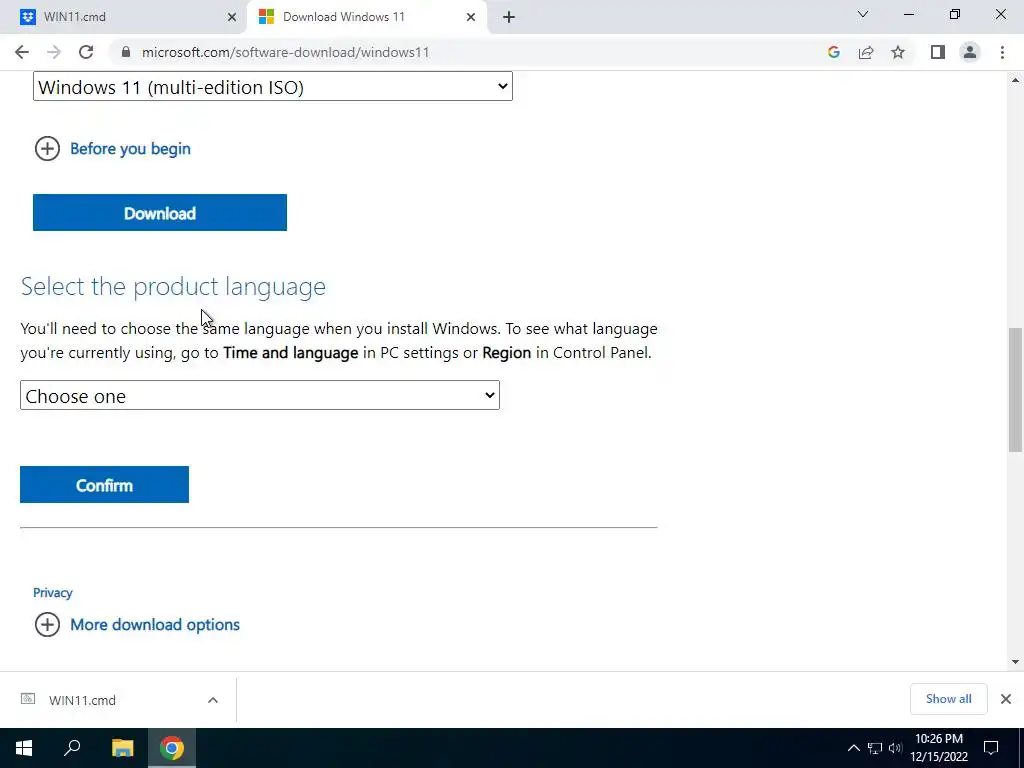
Task: Click the blue Download button
Action: pos(160,212)
